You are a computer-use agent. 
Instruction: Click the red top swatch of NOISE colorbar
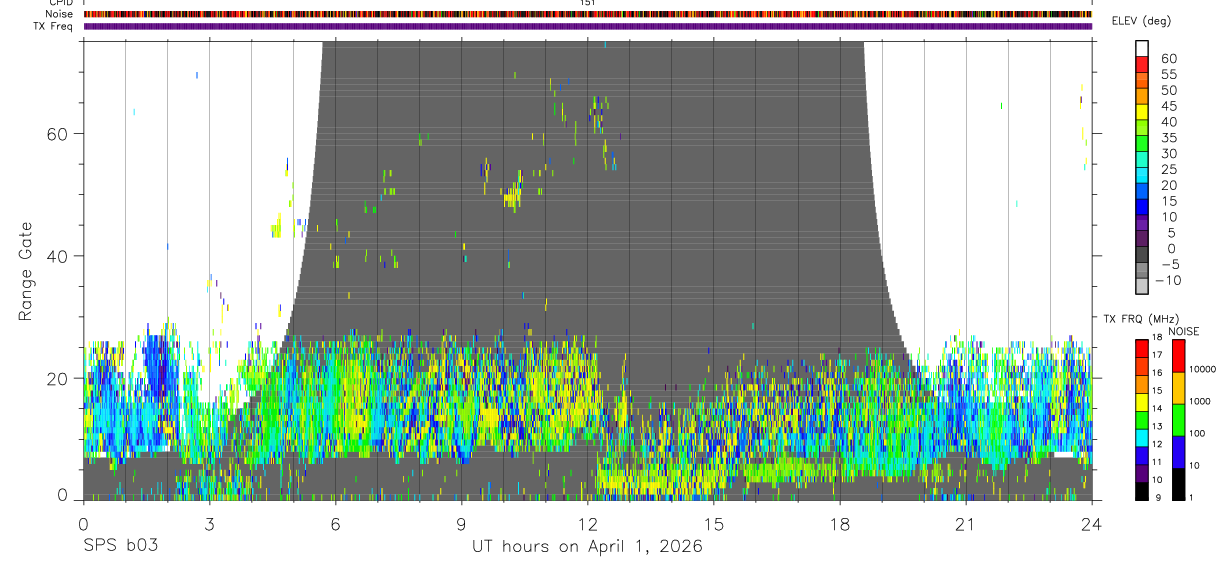click(1179, 356)
